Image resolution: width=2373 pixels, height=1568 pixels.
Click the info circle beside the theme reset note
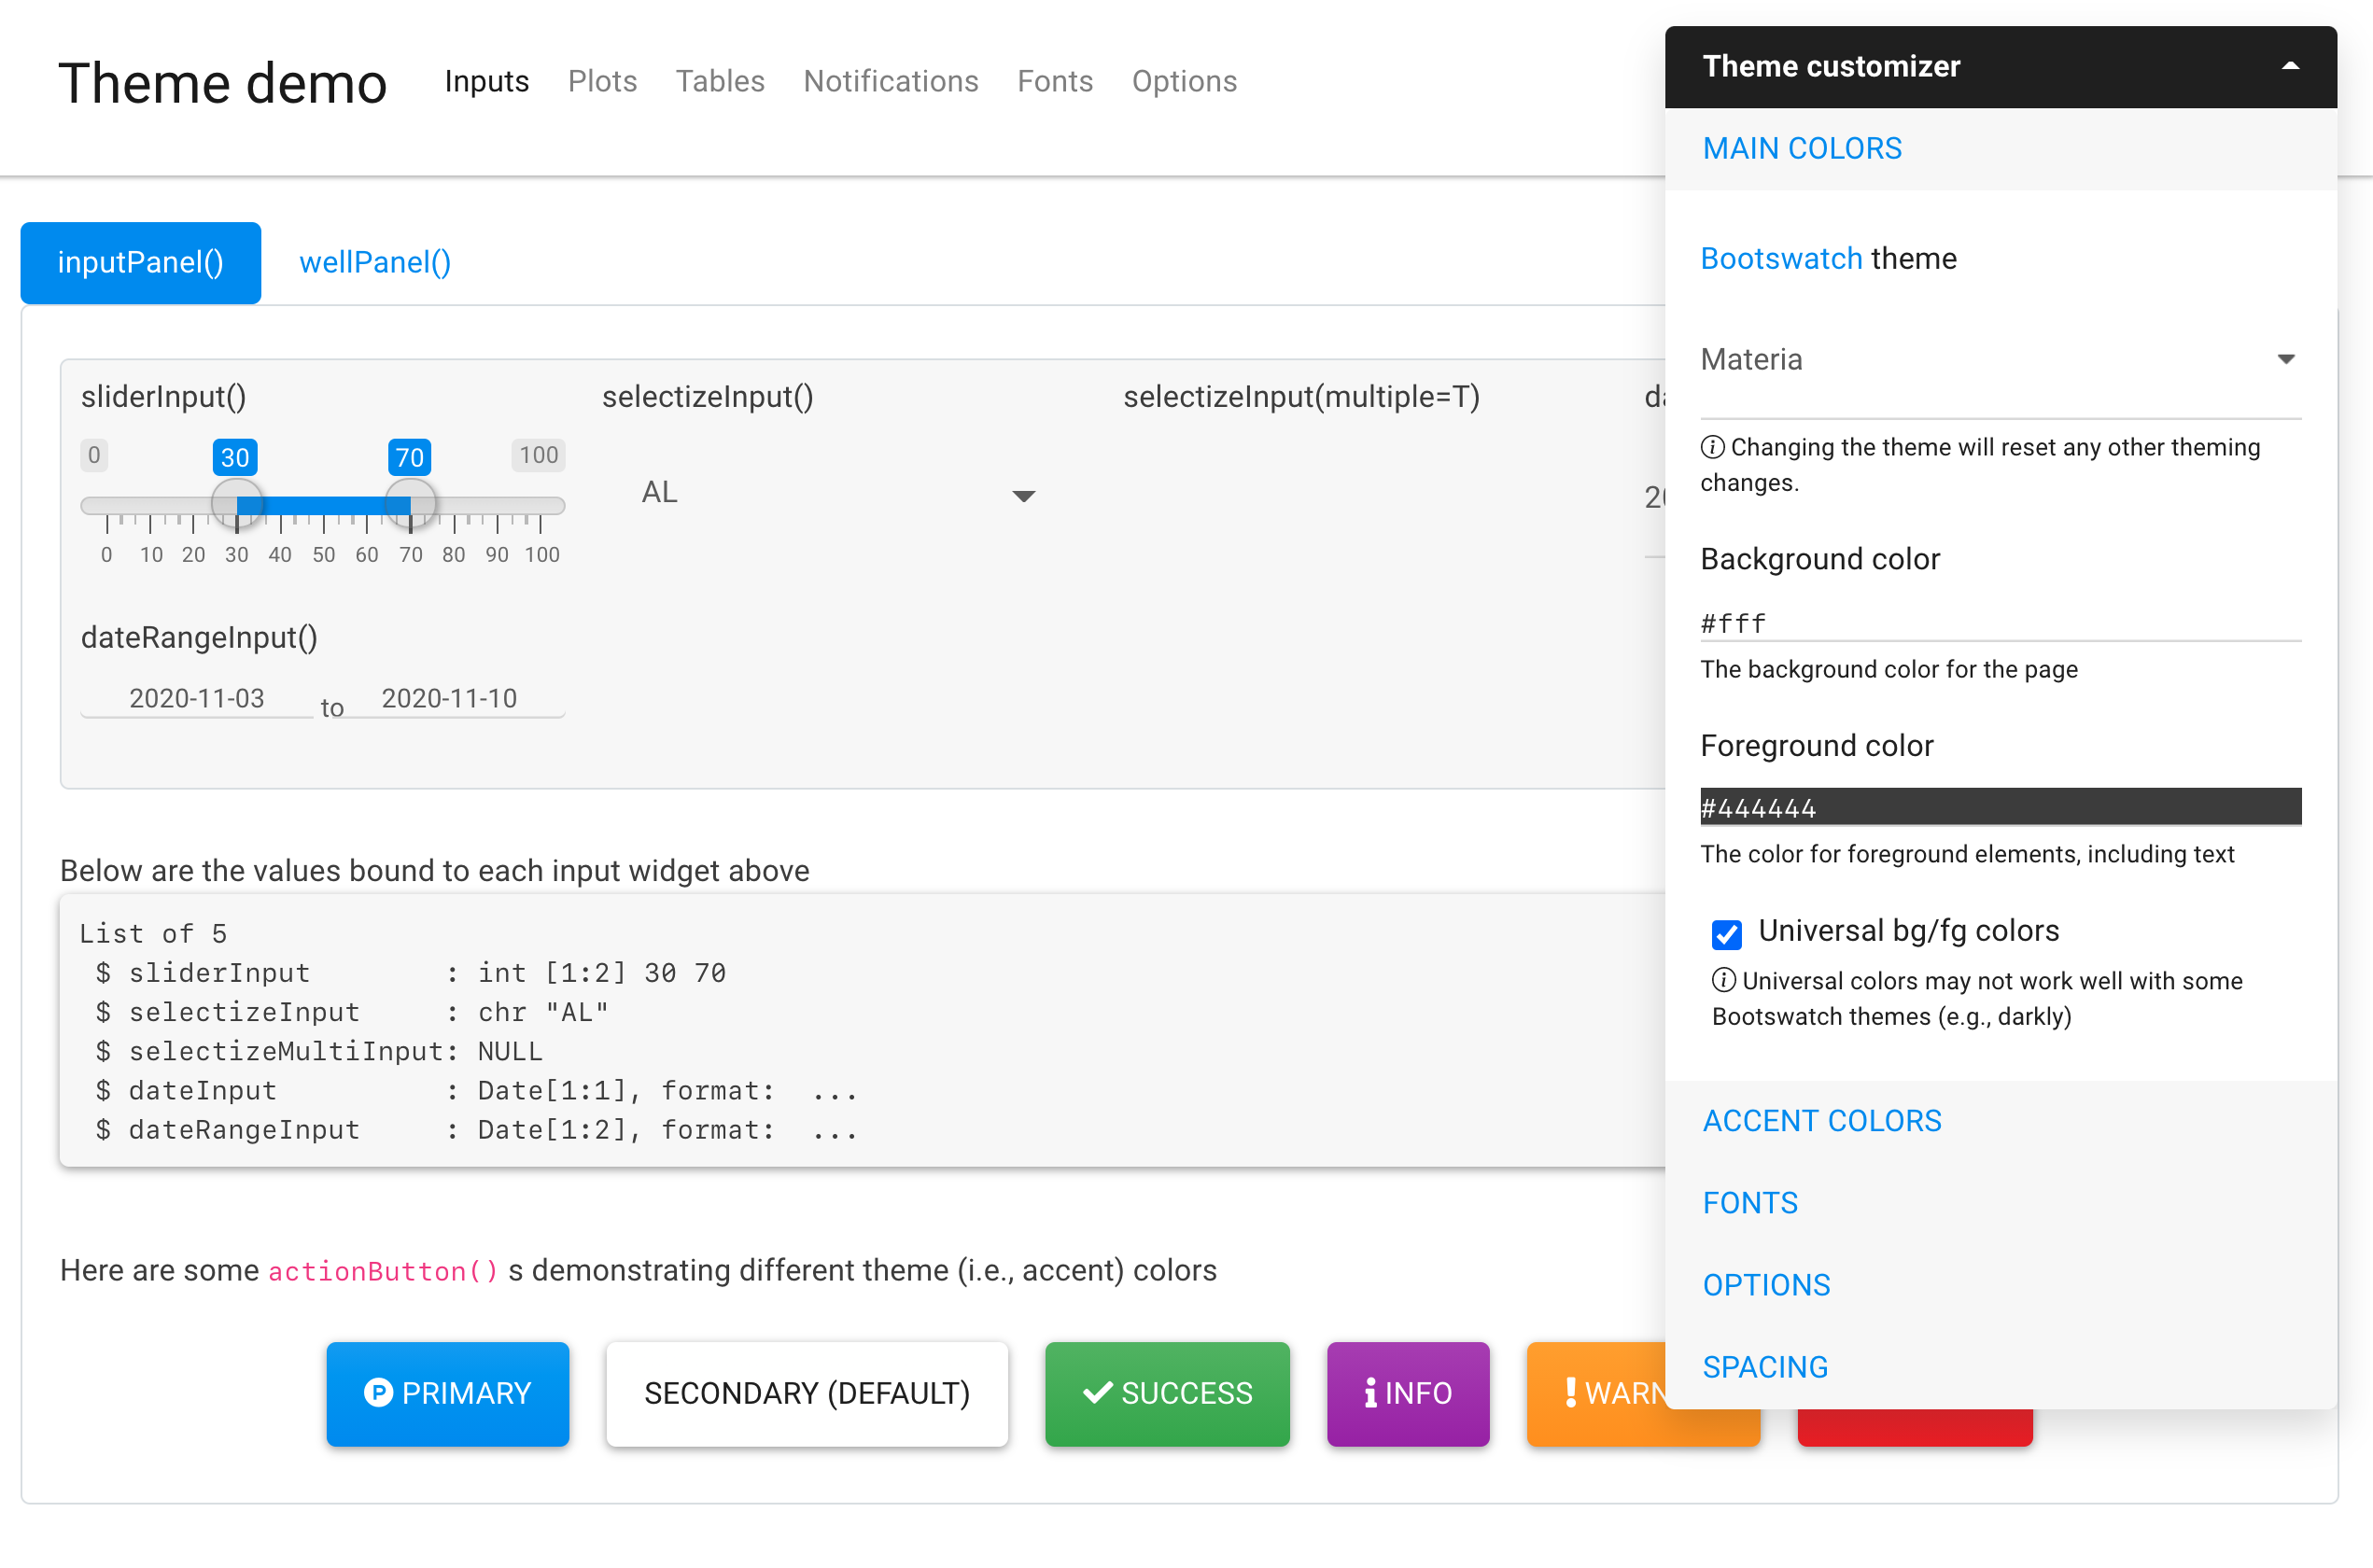pyautogui.click(x=1713, y=447)
